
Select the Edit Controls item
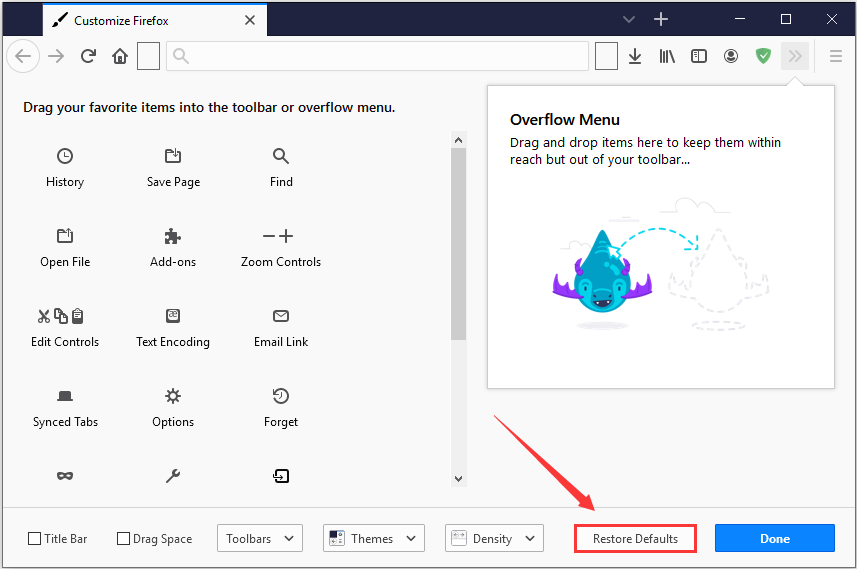click(x=64, y=328)
